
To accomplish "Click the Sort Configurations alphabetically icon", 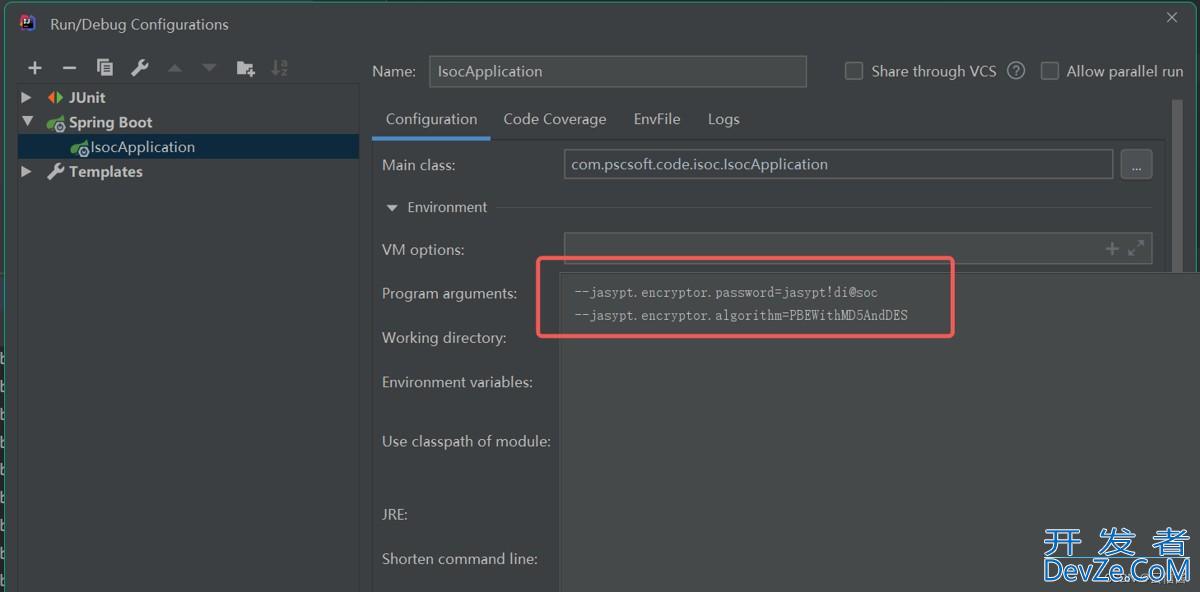I will click(280, 68).
